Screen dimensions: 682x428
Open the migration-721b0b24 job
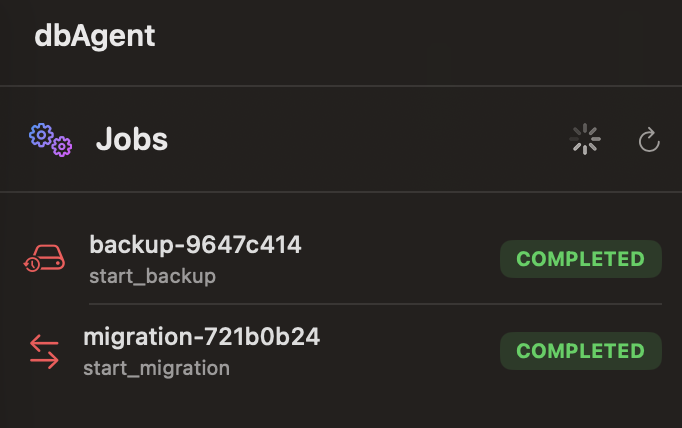(201, 337)
